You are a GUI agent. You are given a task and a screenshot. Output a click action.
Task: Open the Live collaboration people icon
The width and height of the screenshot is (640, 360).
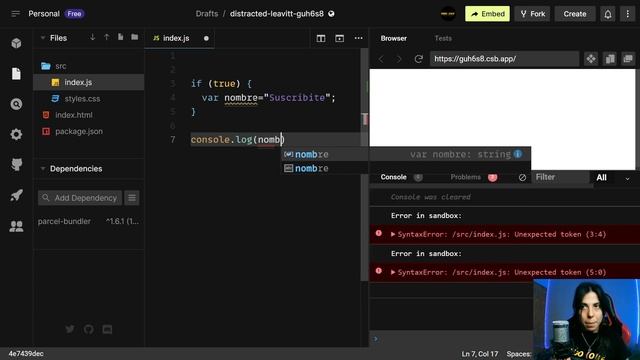click(16, 226)
